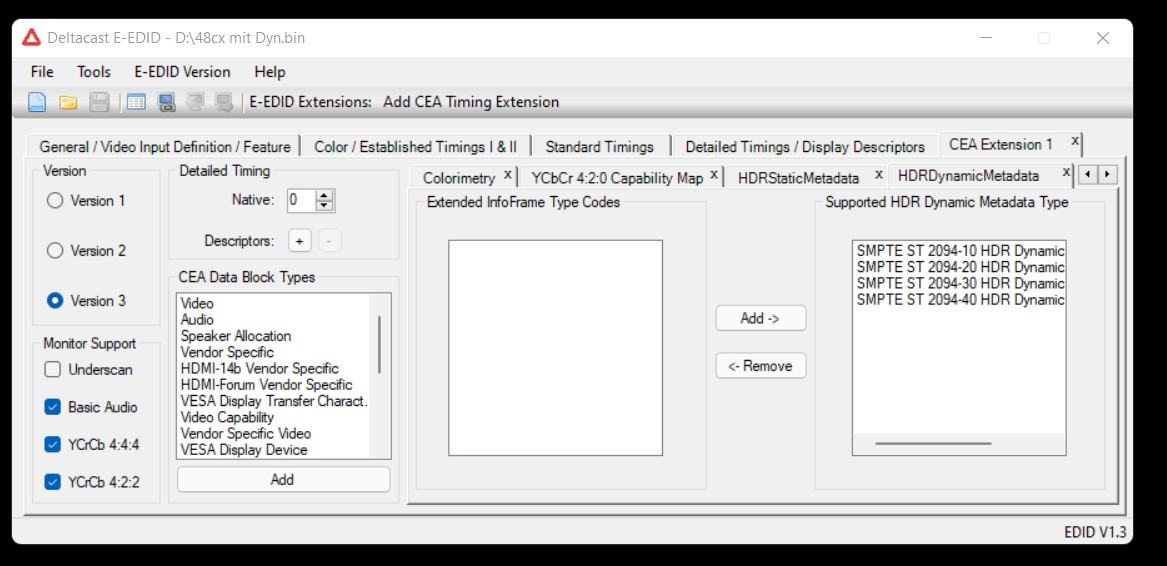Select the Vendor Specific data block type
This screenshot has height=566, width=1167.
click(x=227, y=352)
